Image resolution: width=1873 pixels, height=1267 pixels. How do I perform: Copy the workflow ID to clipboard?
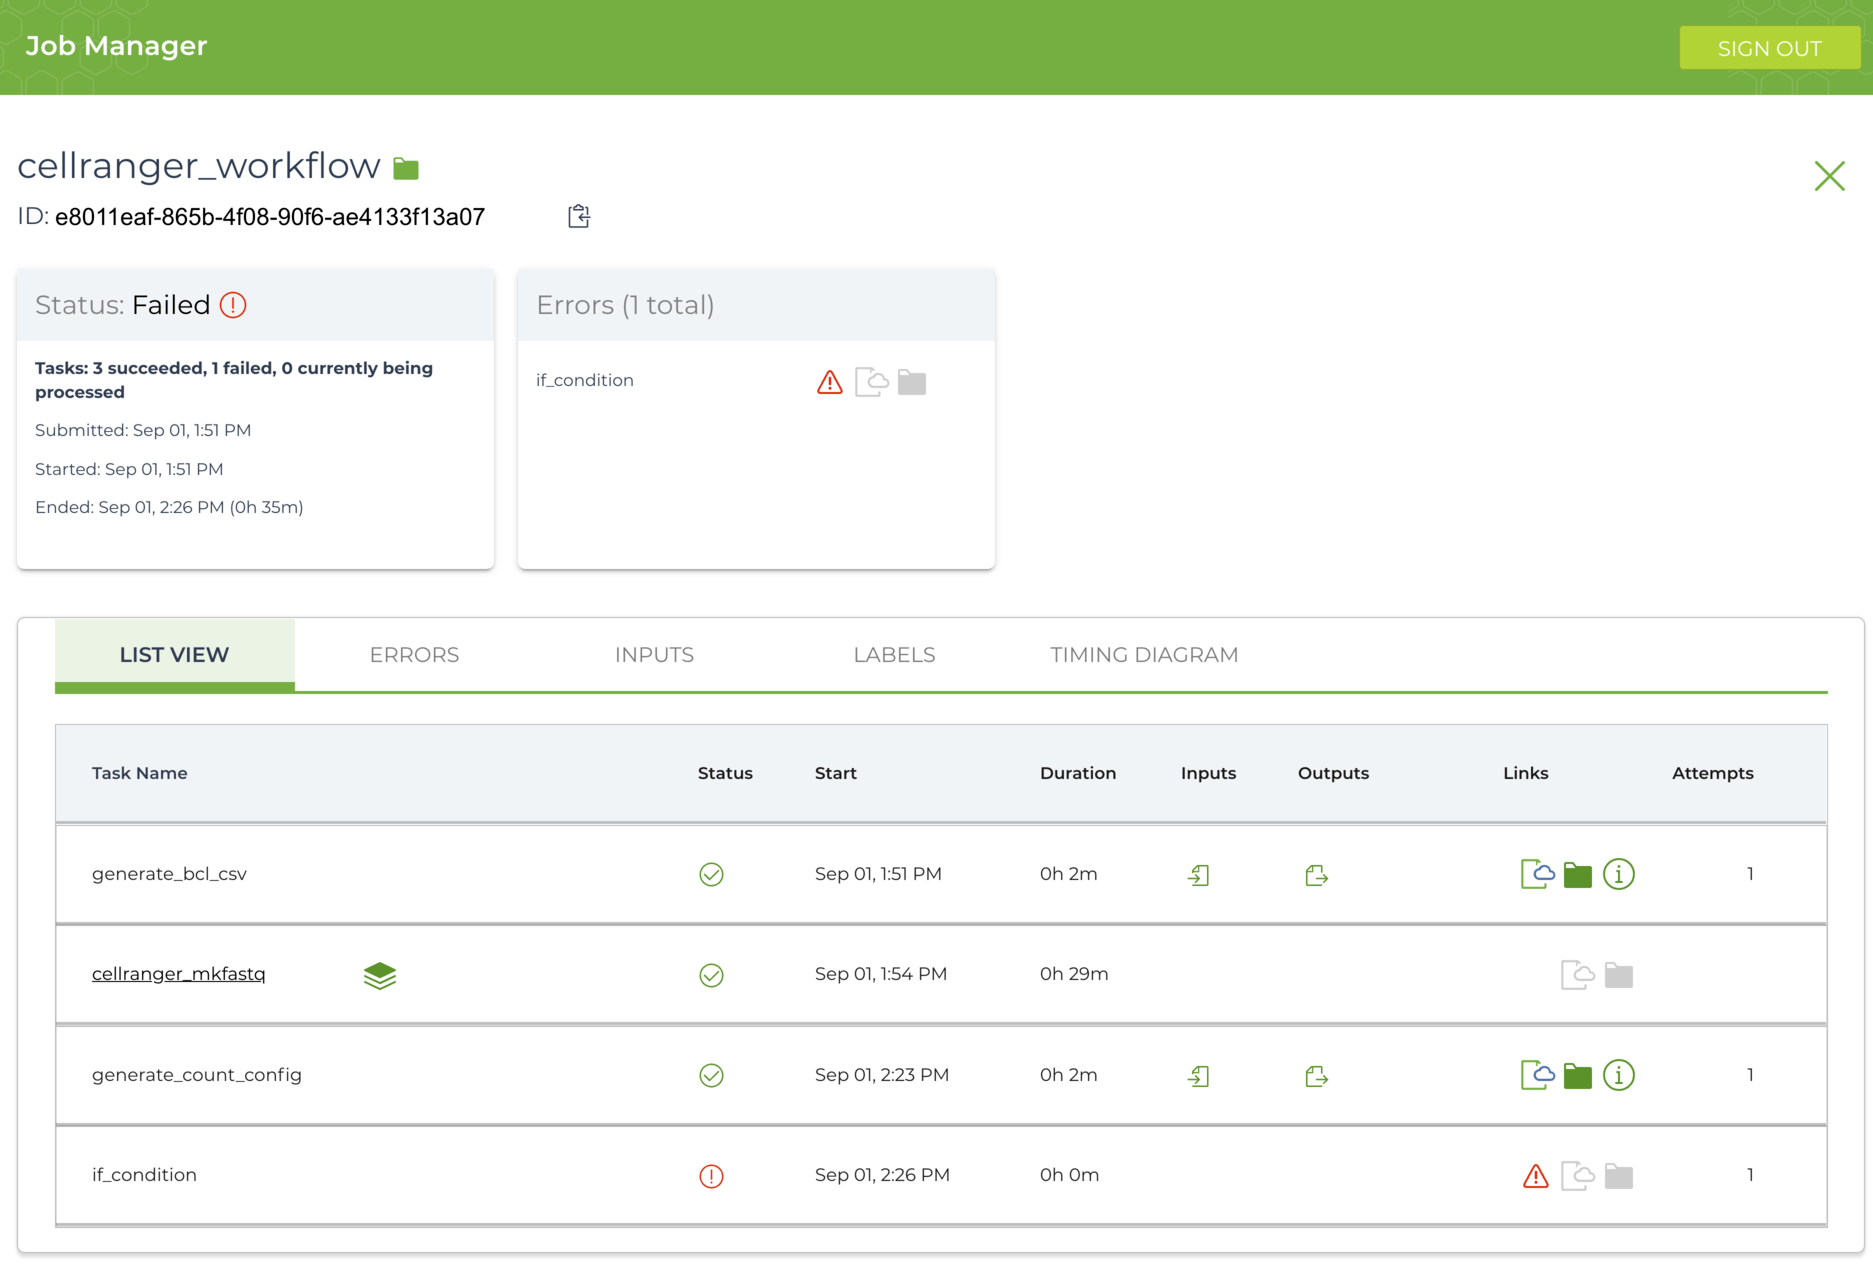tap(578, 216)
